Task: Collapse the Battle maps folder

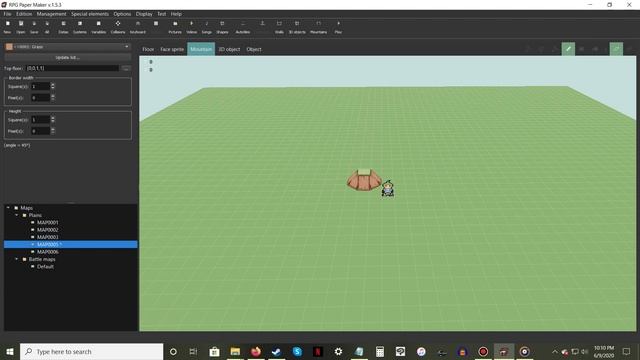Action: point(16,259)
